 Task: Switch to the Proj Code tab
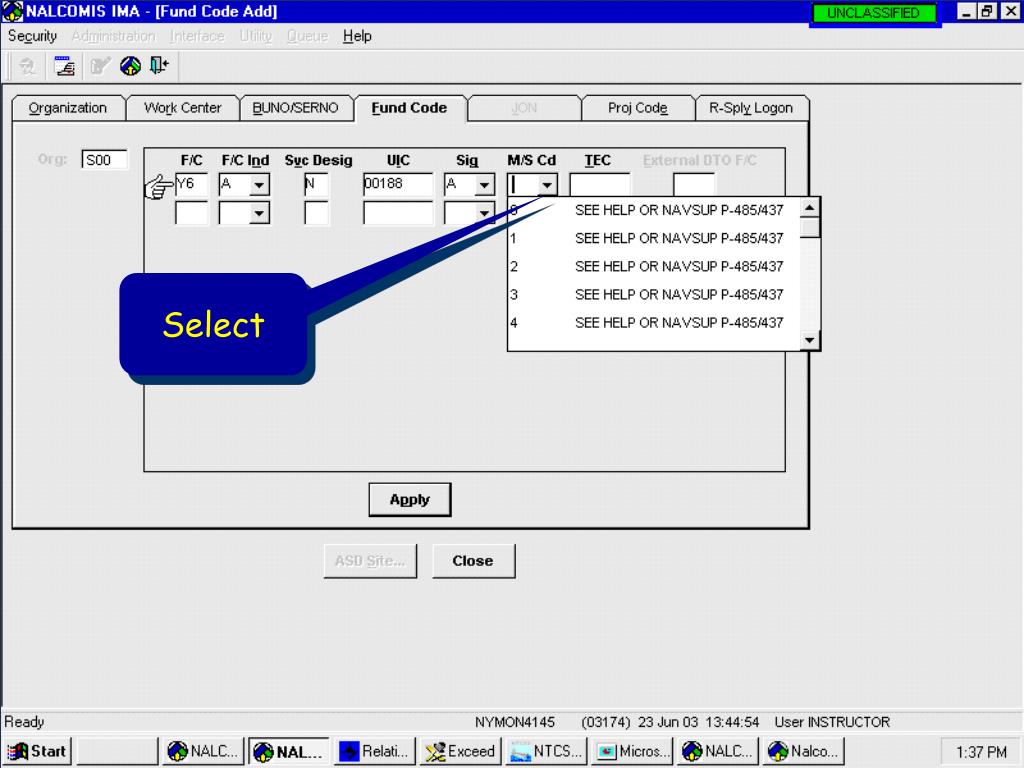637,108
